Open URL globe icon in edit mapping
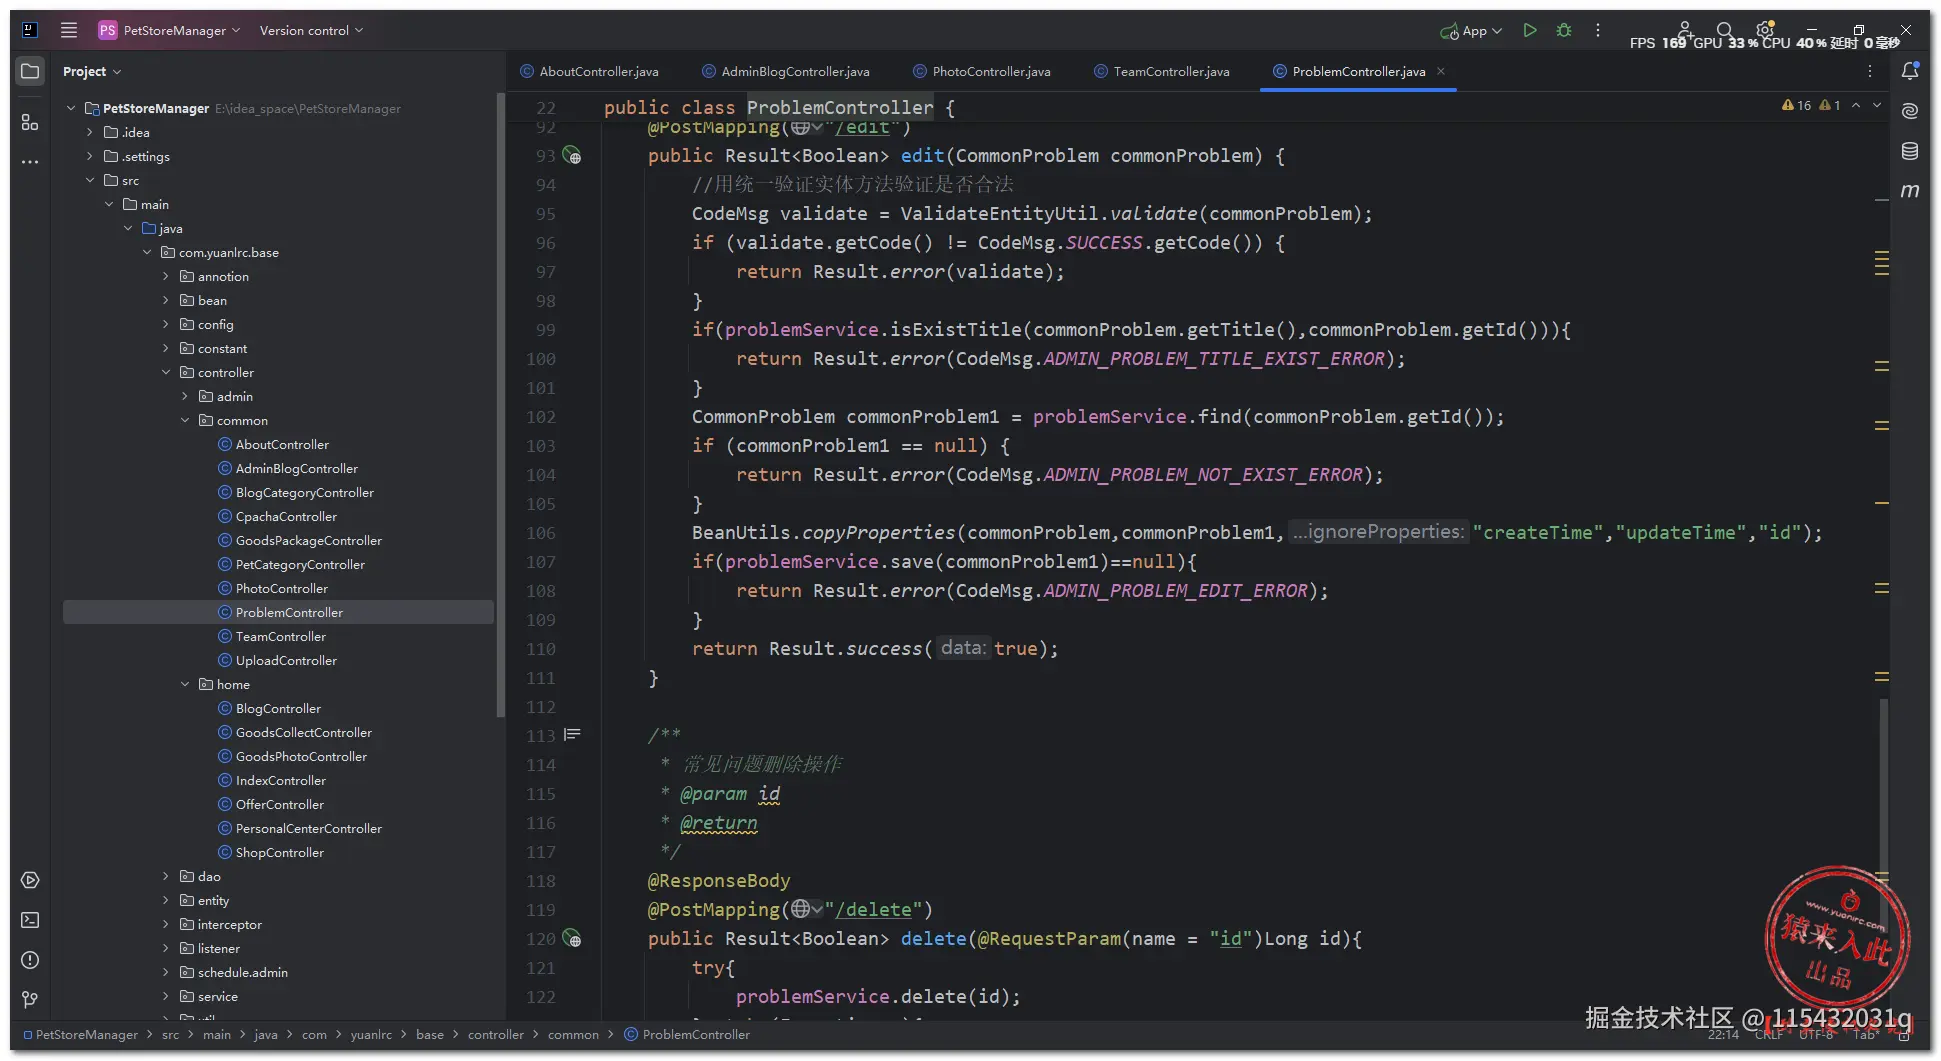Screen dimensions: 1941x1061 (806, 127)
